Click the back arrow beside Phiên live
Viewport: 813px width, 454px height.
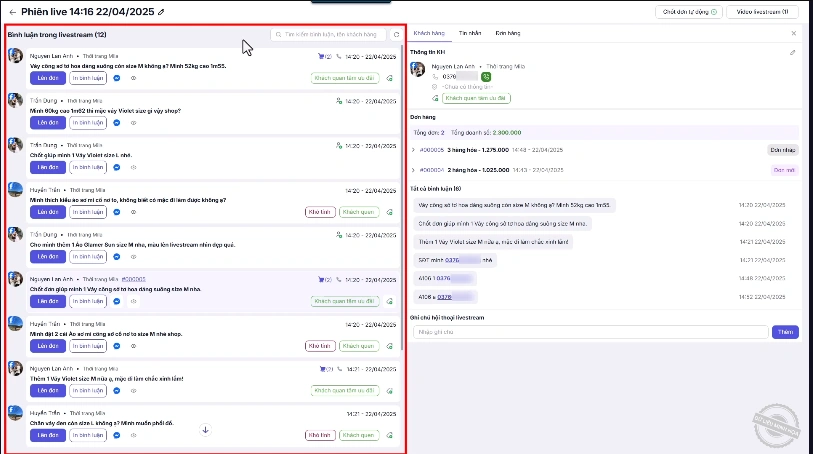click(12, 11)
